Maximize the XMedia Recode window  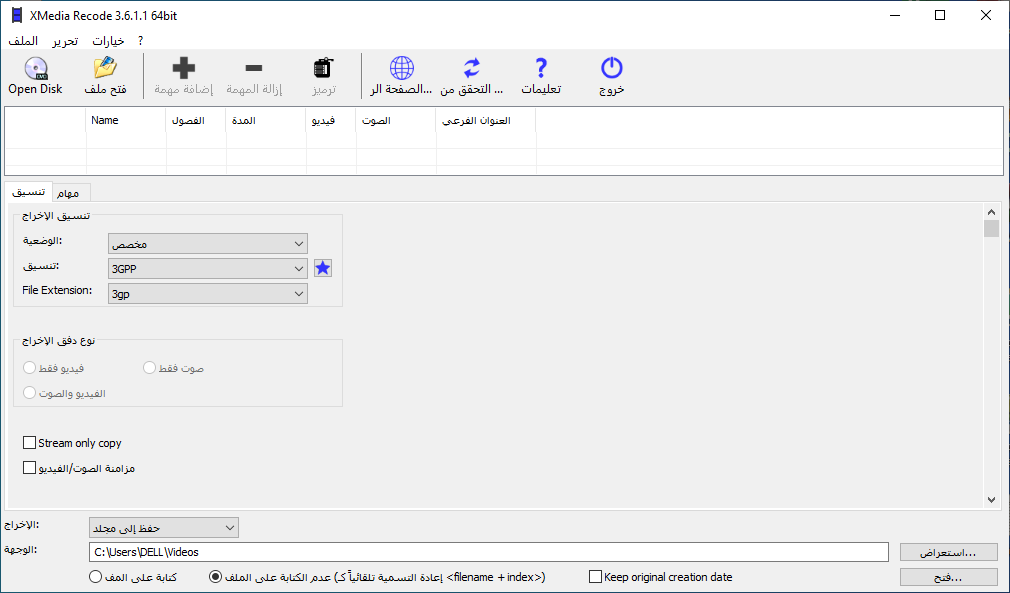coord(940,15)
